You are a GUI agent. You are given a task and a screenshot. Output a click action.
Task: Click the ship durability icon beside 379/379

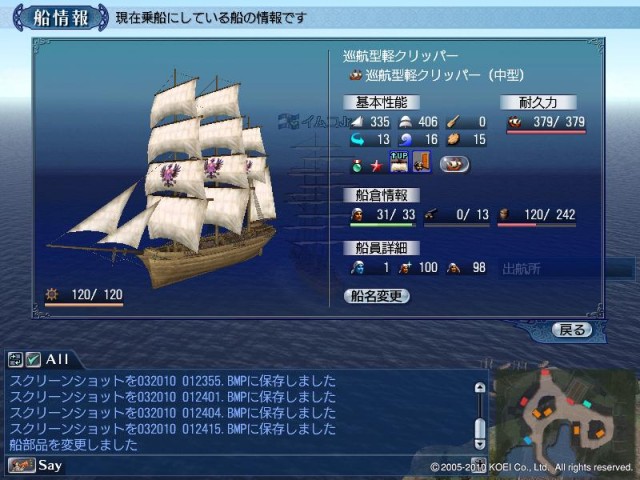514,121
